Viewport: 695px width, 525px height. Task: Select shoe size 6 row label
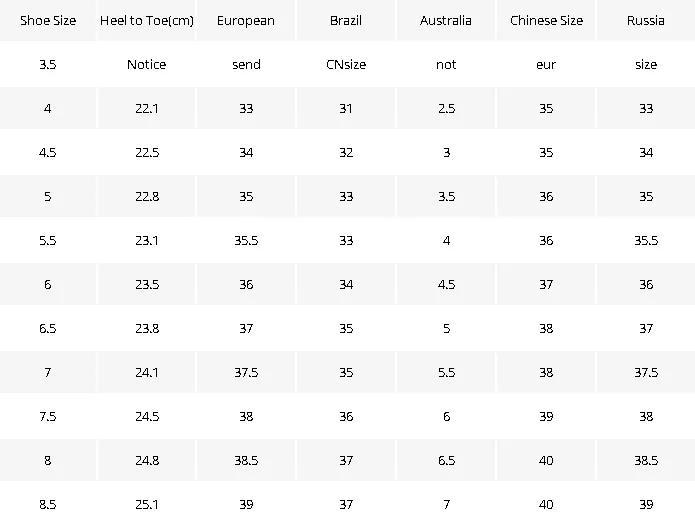point(48,284)
